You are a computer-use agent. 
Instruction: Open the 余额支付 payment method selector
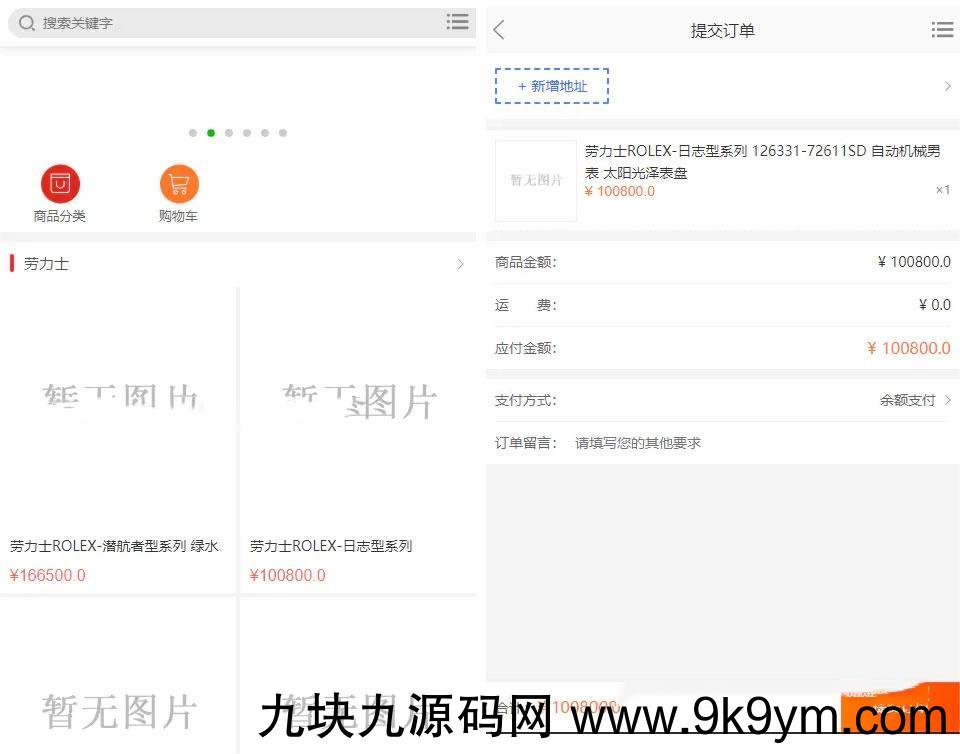(x=914, y=400)
